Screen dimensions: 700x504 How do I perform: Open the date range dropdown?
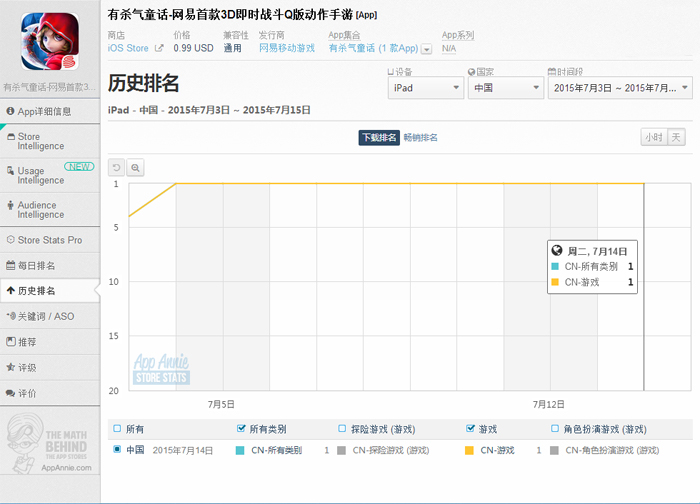coord(620,88)
